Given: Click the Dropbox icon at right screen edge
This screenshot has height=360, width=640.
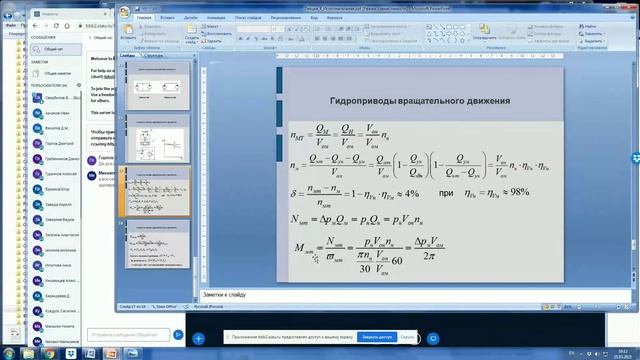Looking at the screenshot, I should click(x=636, y=158).
